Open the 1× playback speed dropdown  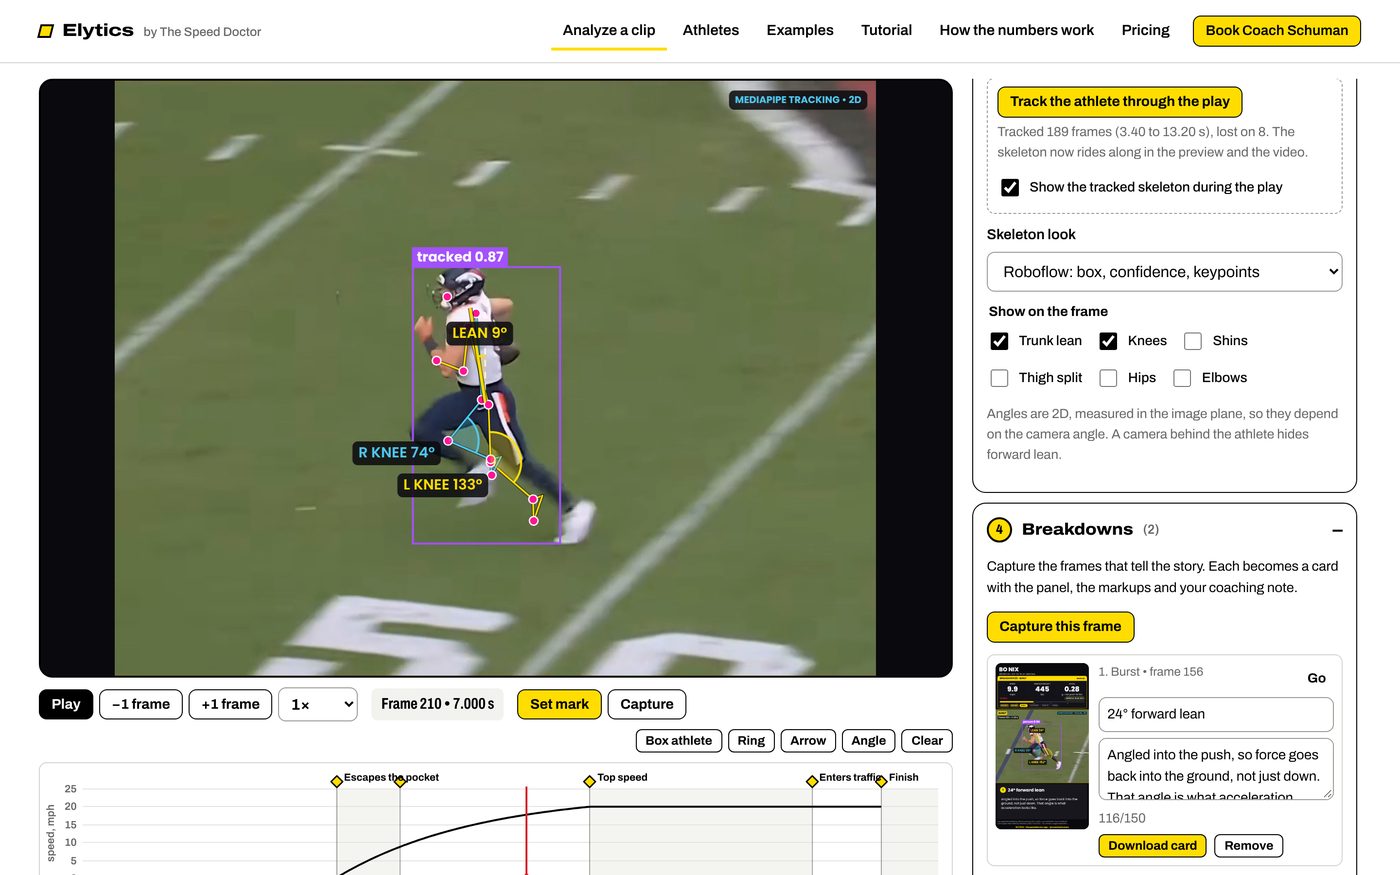coord(318,704)
